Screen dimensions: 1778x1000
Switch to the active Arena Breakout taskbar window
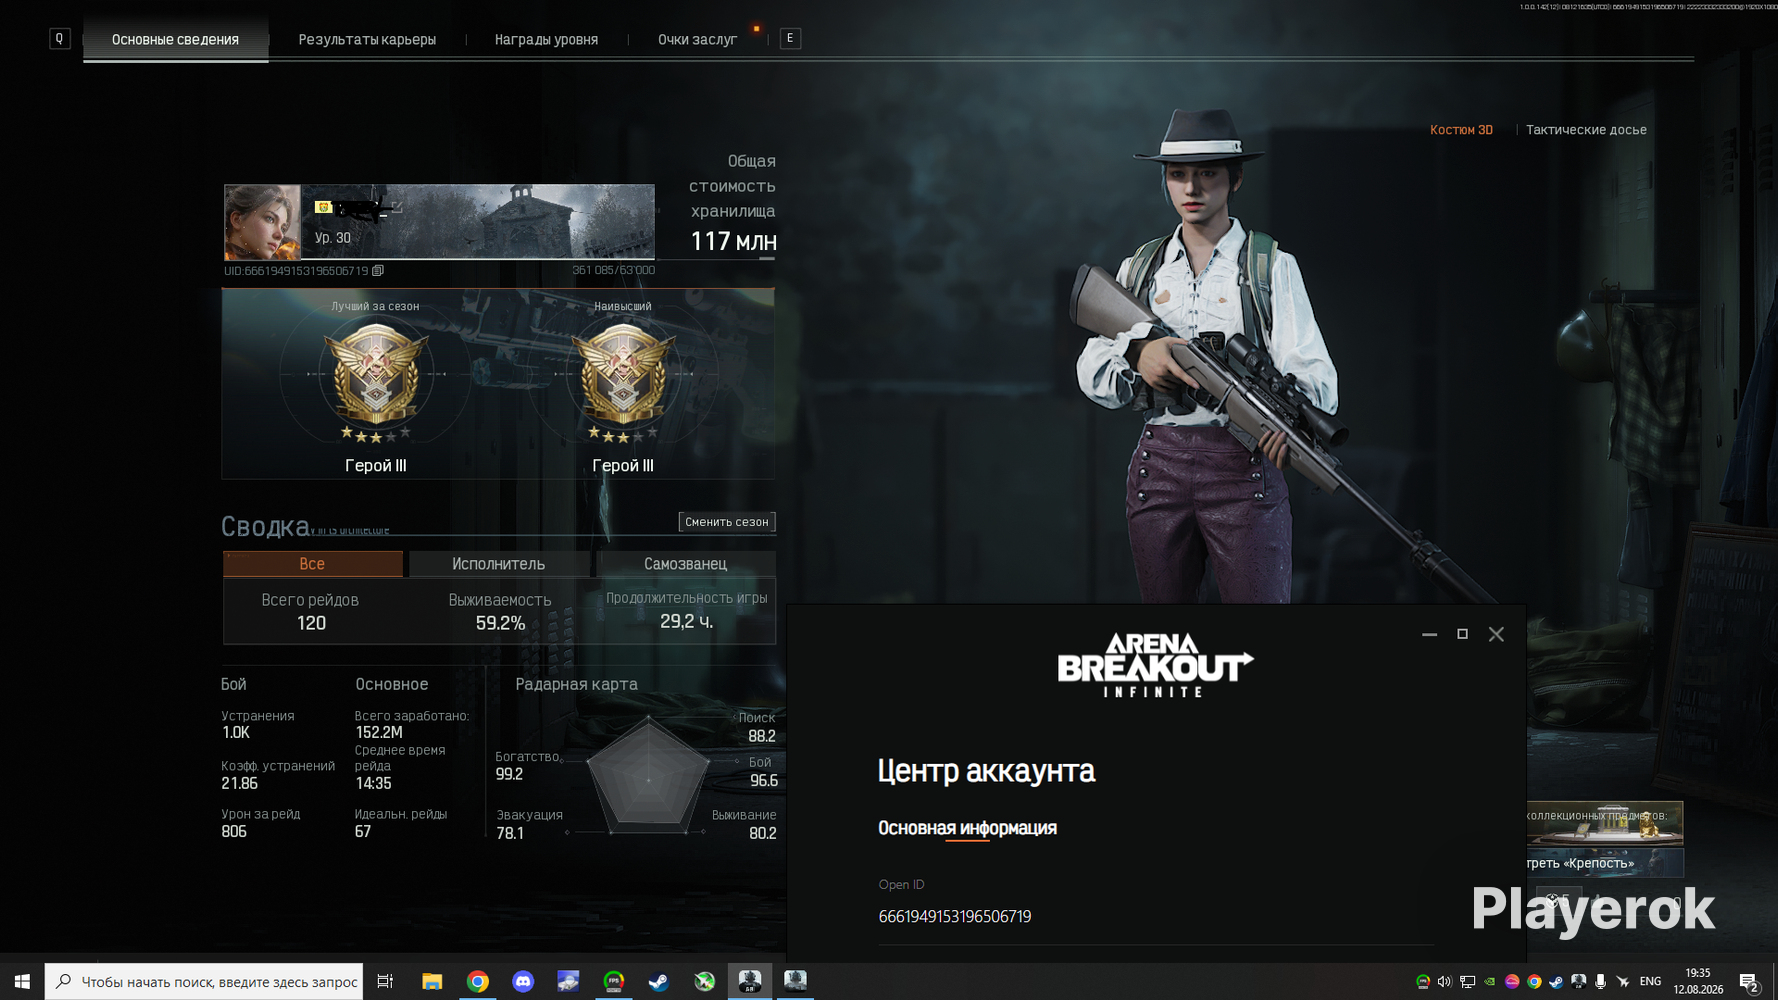[750, 982]
